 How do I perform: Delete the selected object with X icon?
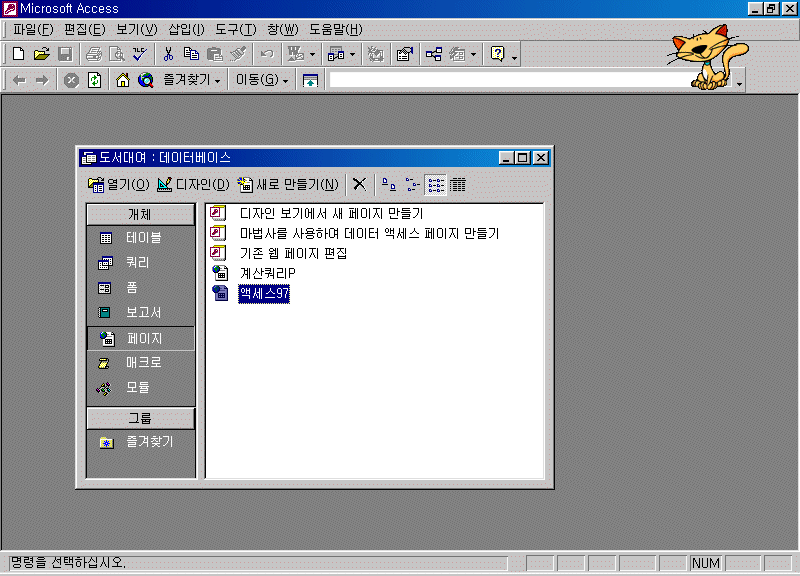[x=359, y=184]
